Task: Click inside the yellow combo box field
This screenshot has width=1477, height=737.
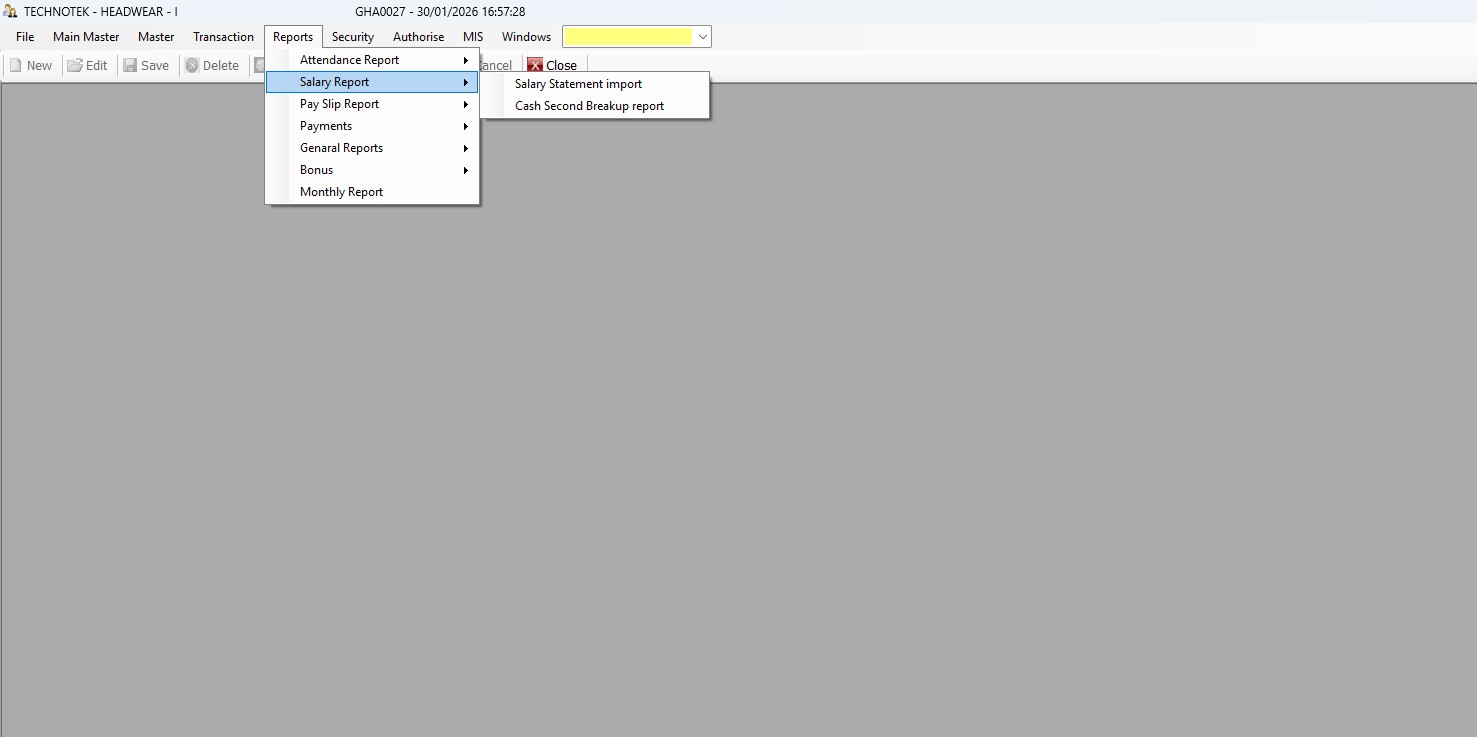Action: click(x=628, y=37)
